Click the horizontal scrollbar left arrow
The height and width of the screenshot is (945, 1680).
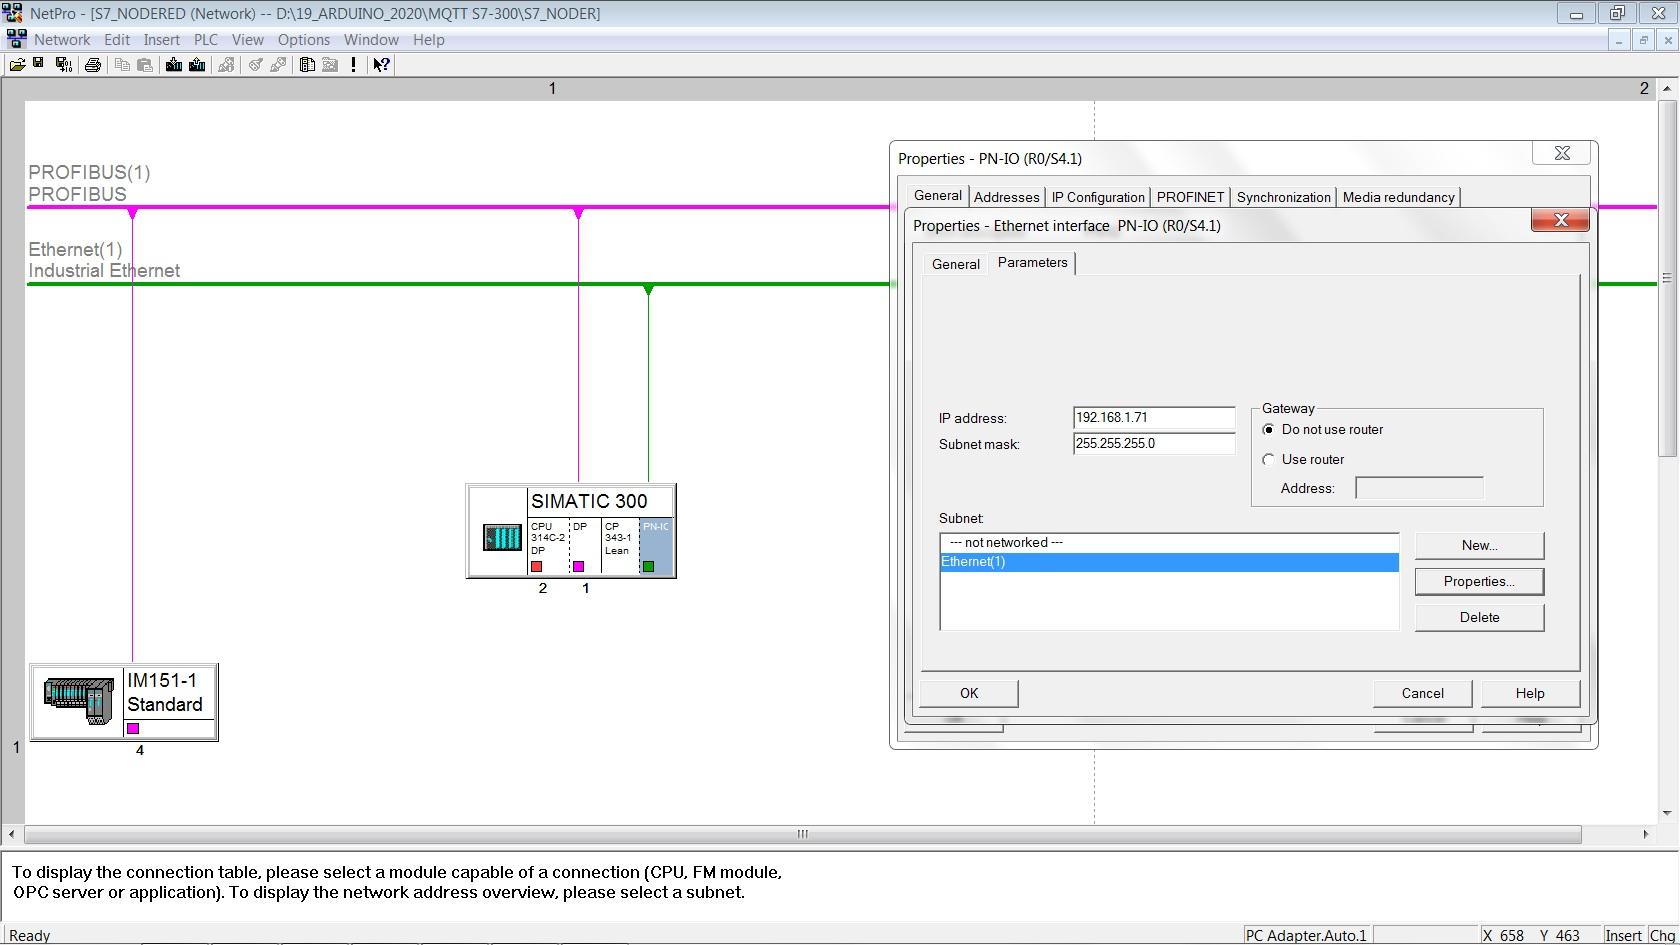pyautogui.click(x=11, y=835)
